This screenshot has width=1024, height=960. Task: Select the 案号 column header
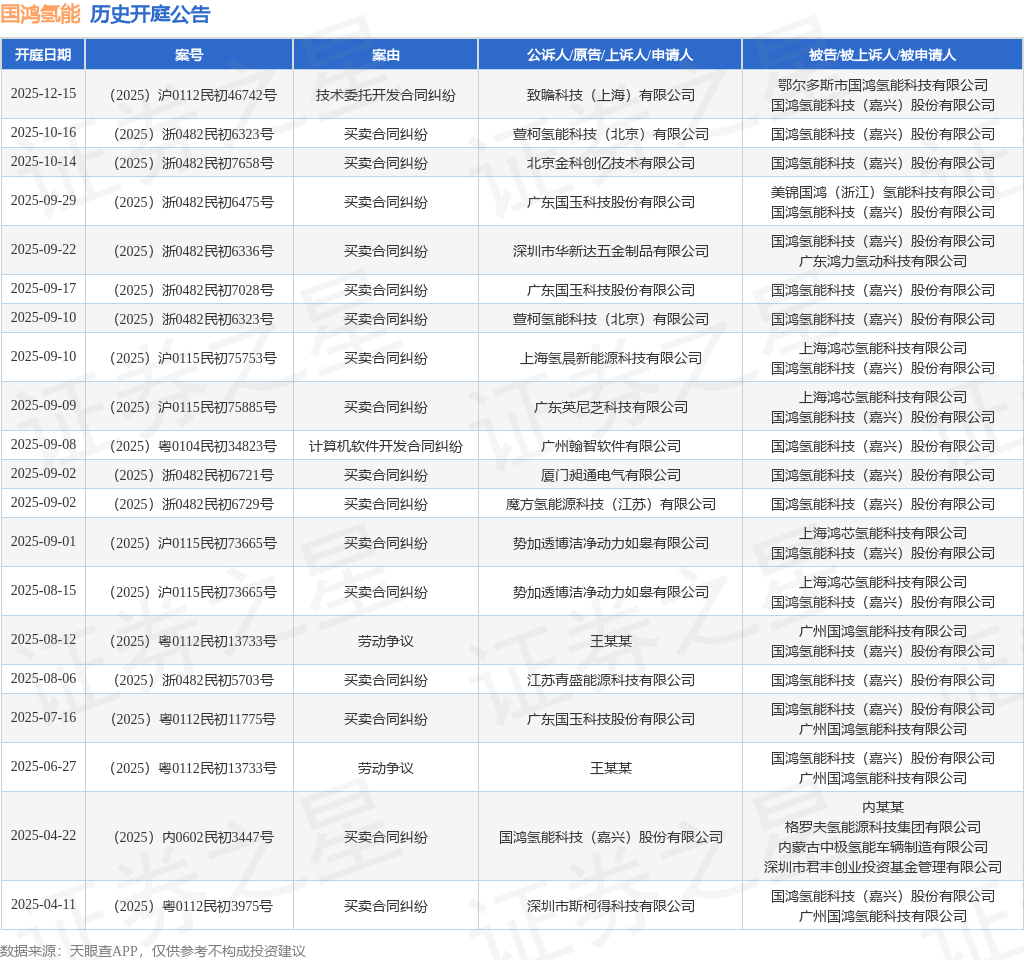click(189, 55)
